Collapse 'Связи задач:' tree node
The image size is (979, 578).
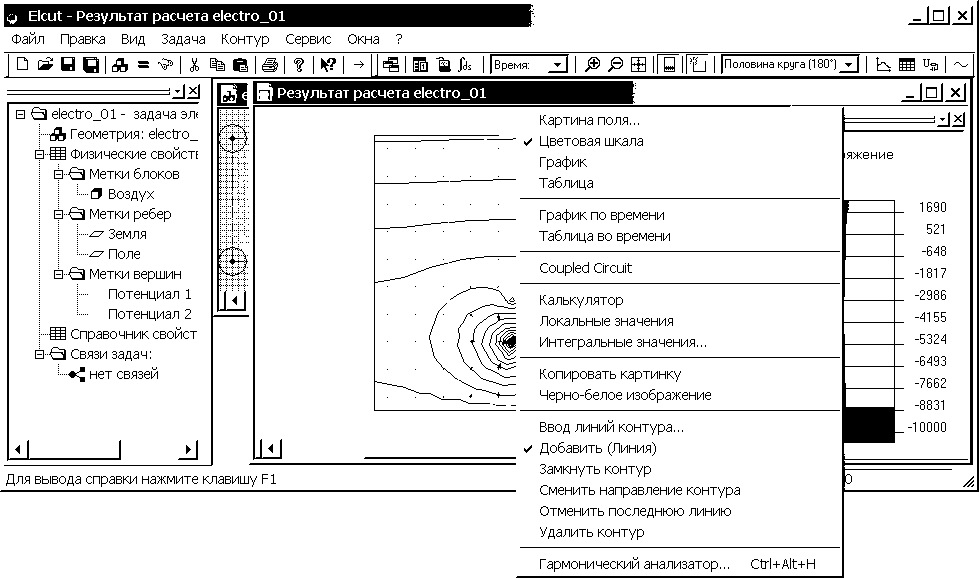tap(39, 354)
